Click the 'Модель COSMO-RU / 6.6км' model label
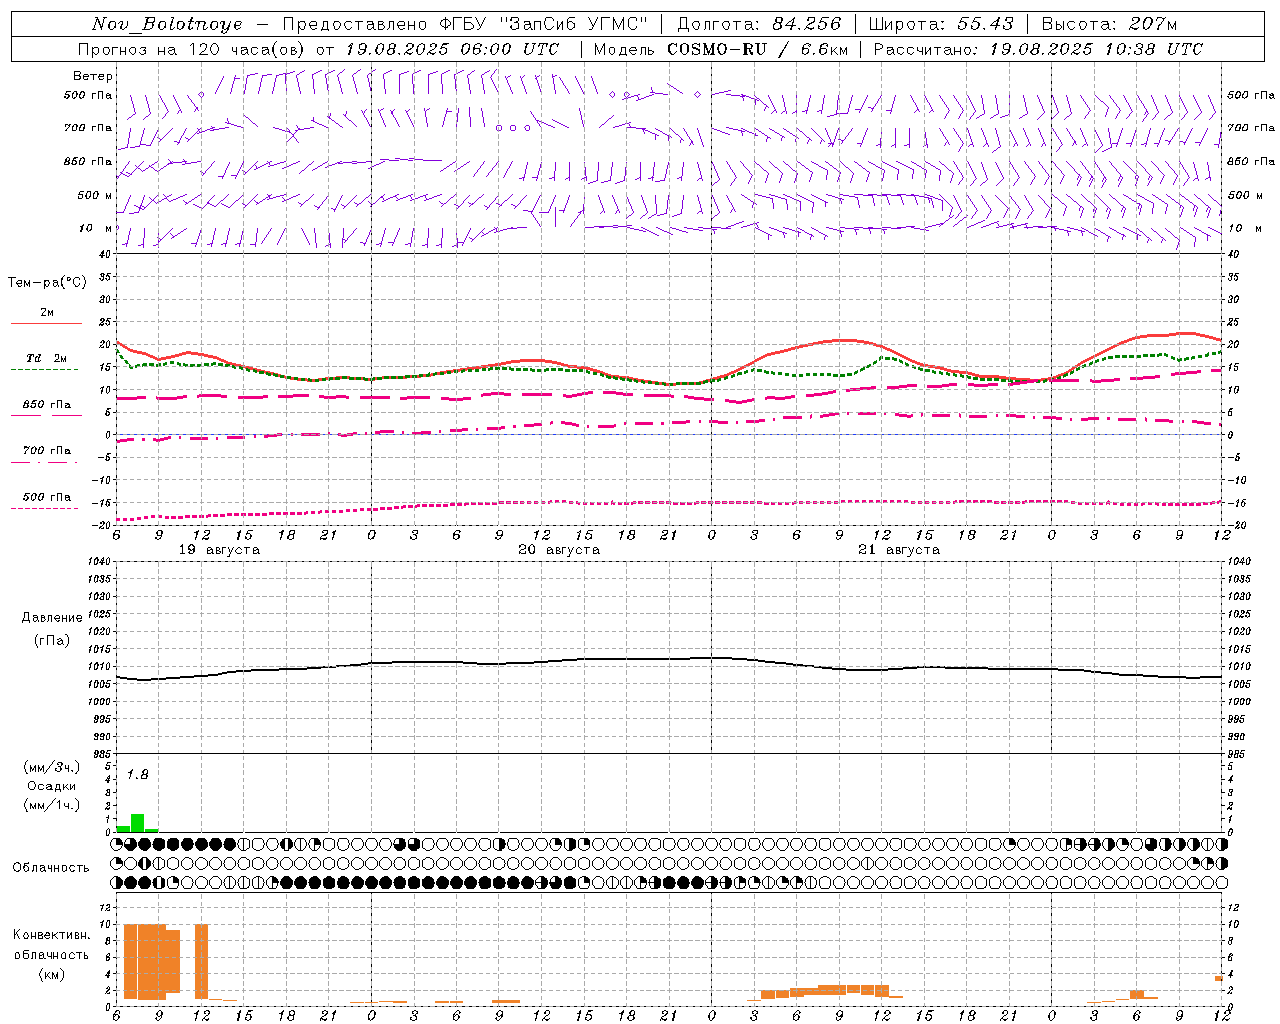This screenshot has height=1024, width=1280. pyautogui.click(x=721, y=49)
